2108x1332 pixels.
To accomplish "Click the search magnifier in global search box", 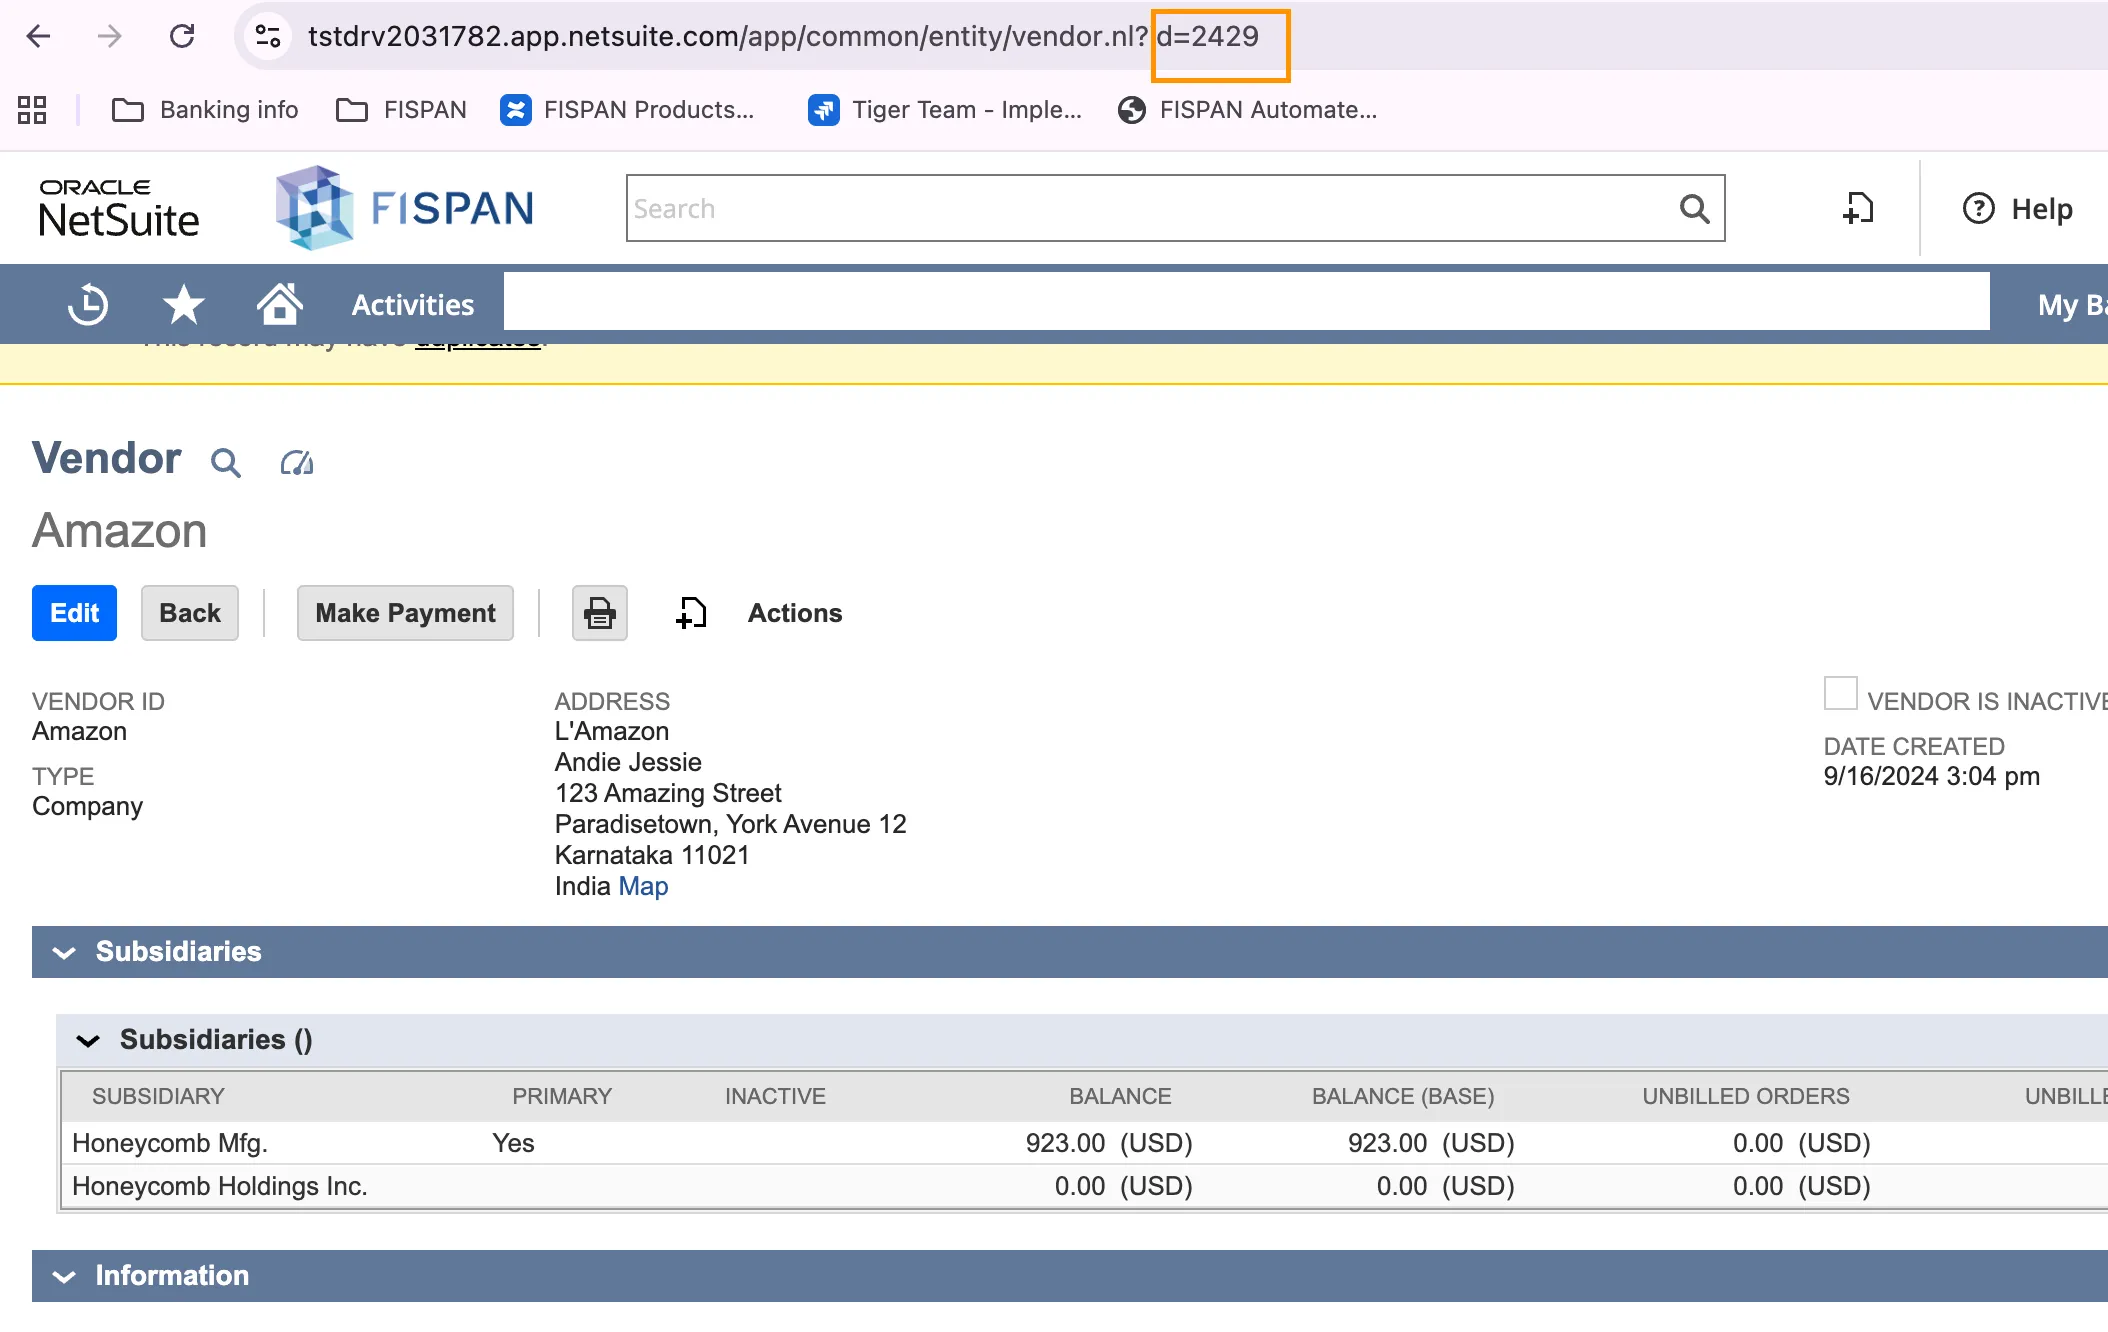I will click(x=1694, y=208).
